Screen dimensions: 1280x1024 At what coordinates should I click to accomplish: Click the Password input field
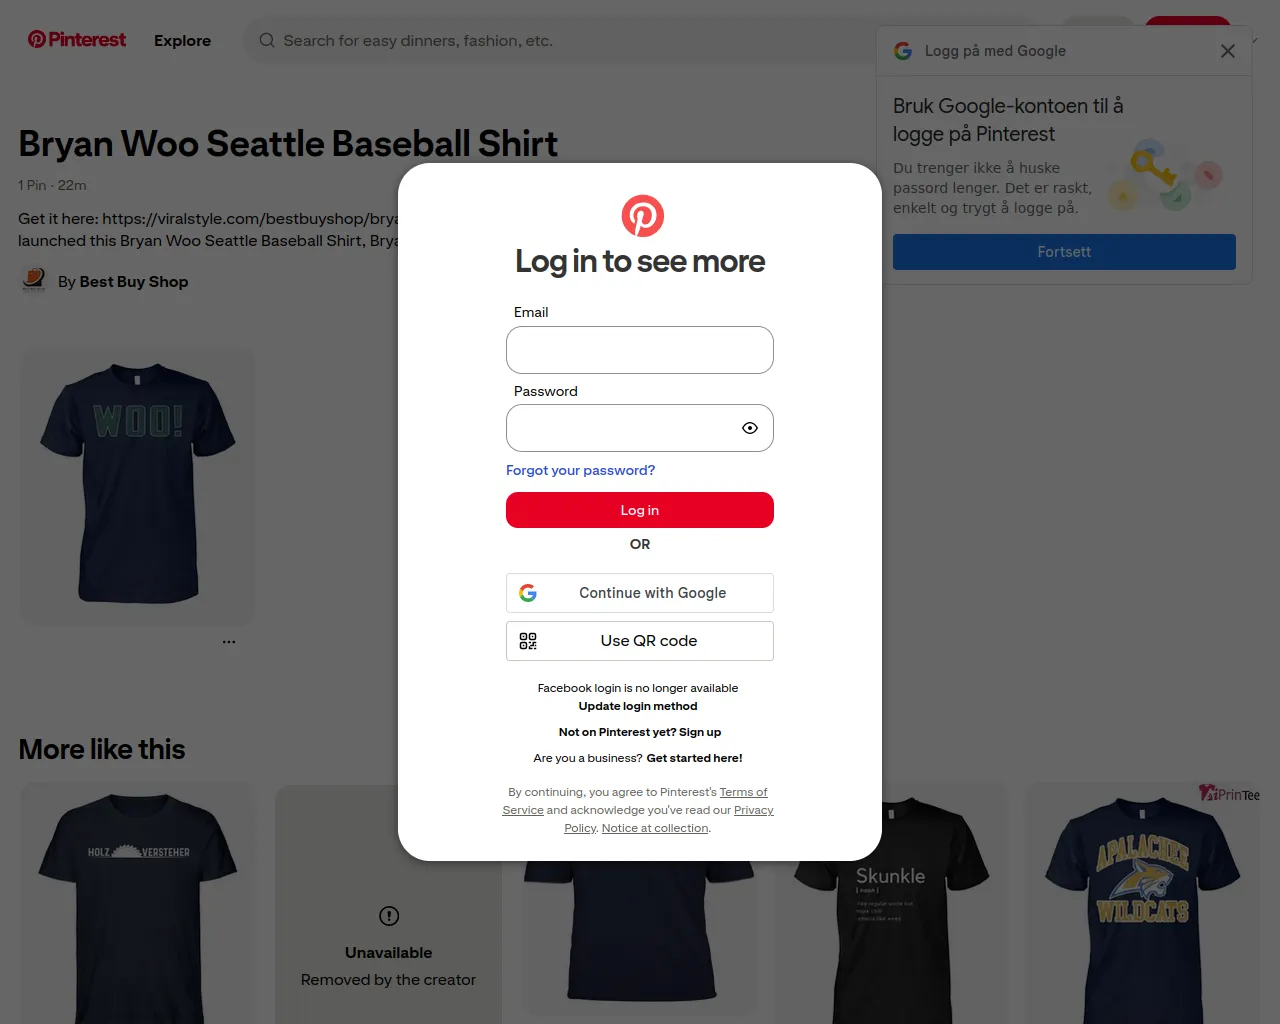click(x=640, y=428)
